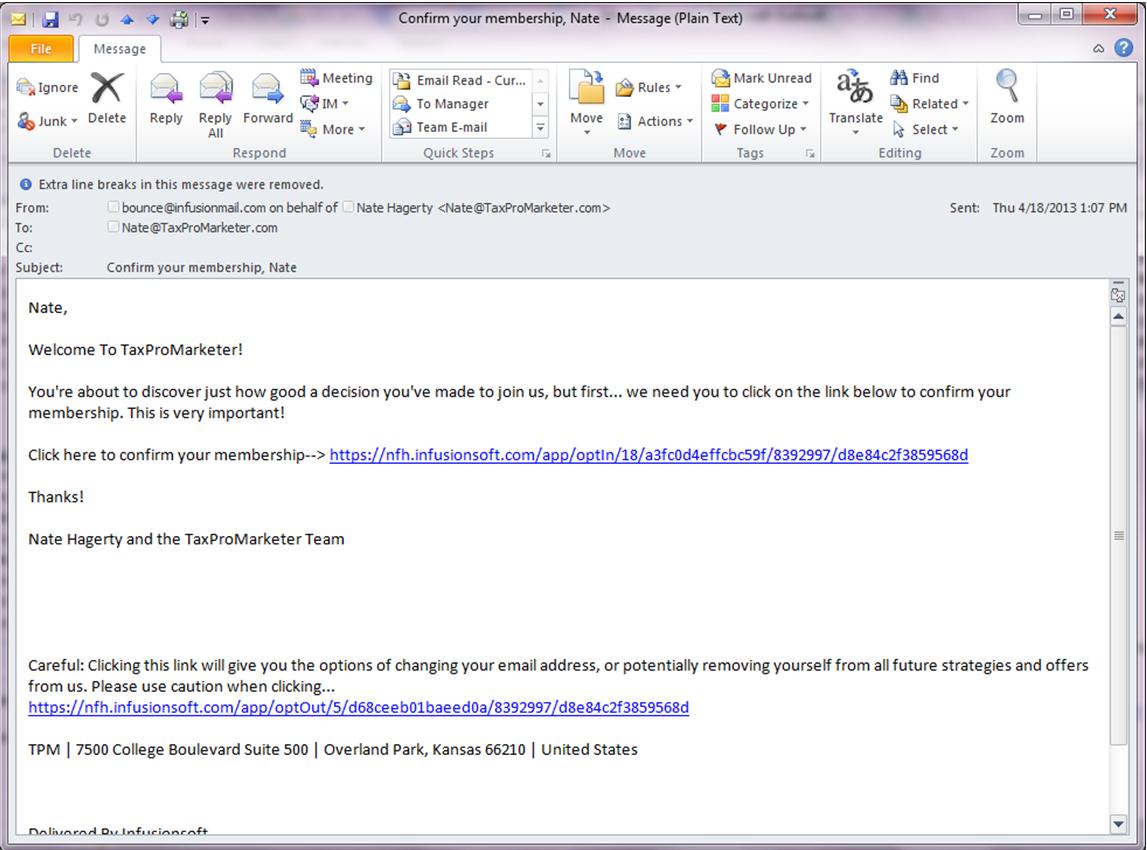The width and height of the screenshot is (1147, 850).
Task: Open the Select dropdown
Action: coord(925,129)
